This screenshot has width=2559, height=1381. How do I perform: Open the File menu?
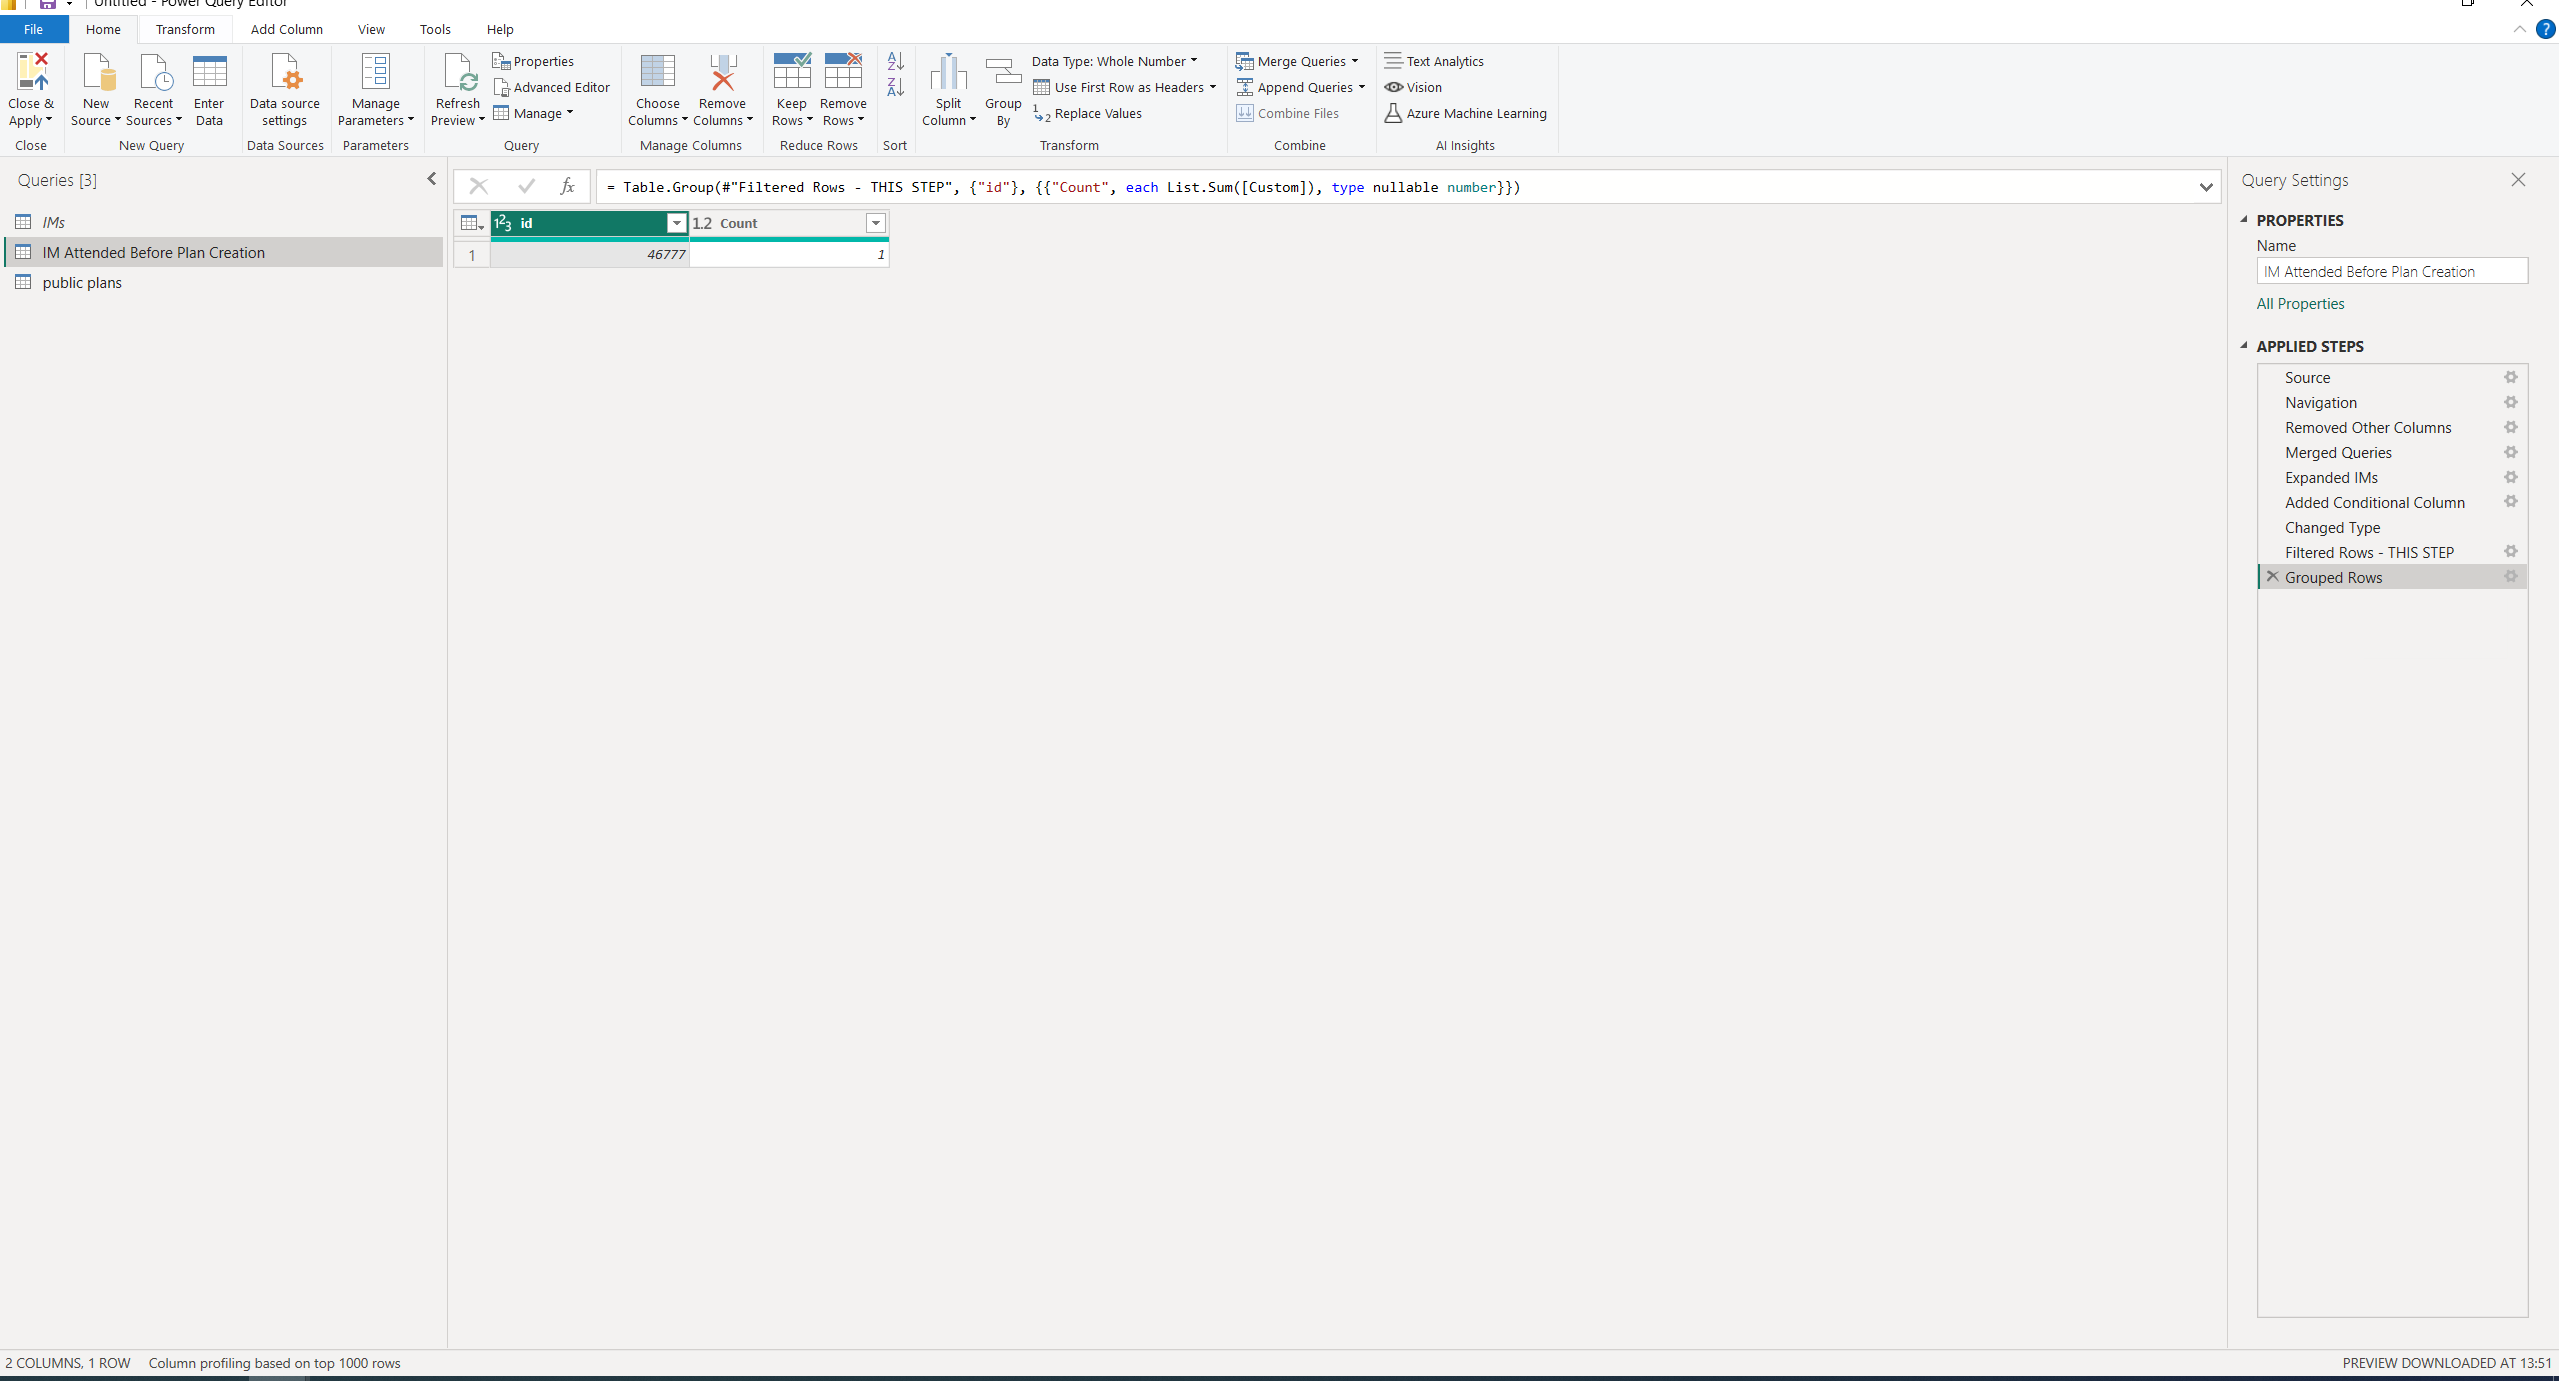coord(33,29)
